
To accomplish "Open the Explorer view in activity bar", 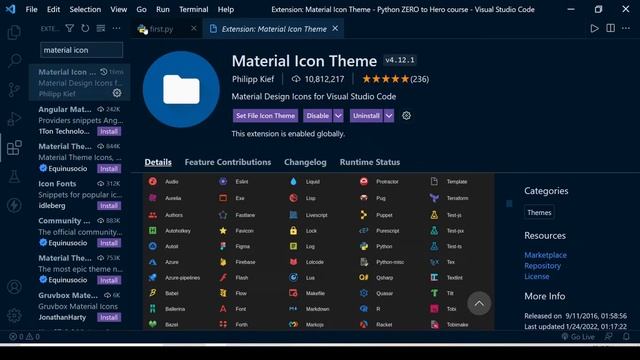I will 14,32.
